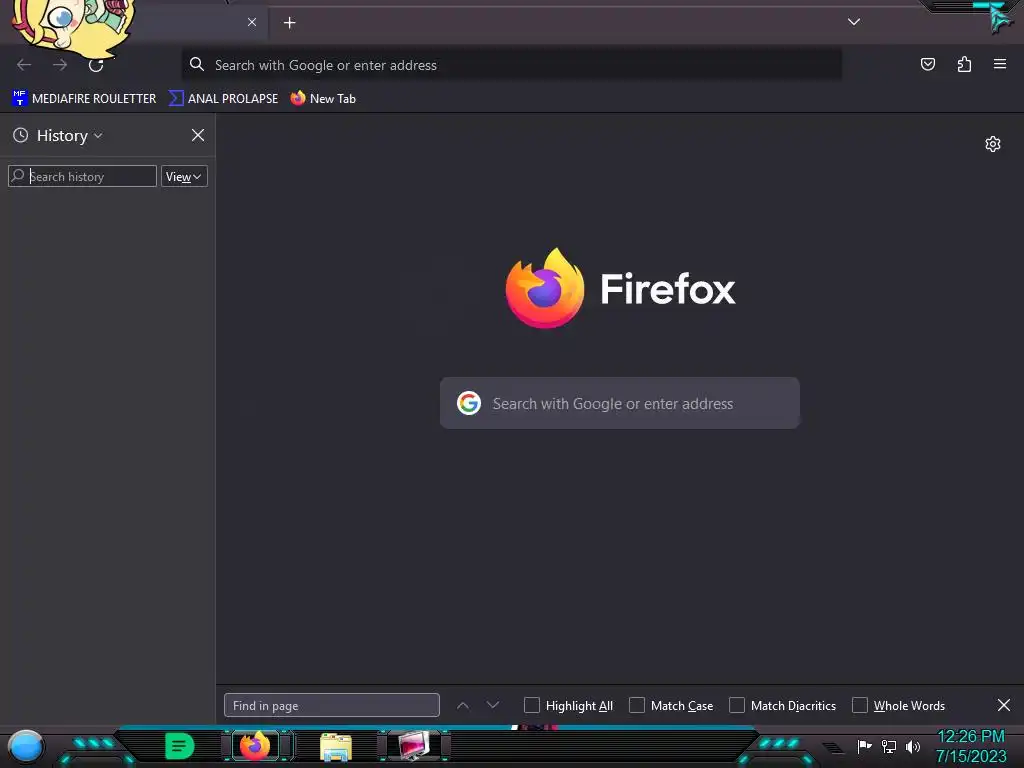1024x768 pixels.
Task: Open the volume speaker tray icon
Action: coord(913,746)
